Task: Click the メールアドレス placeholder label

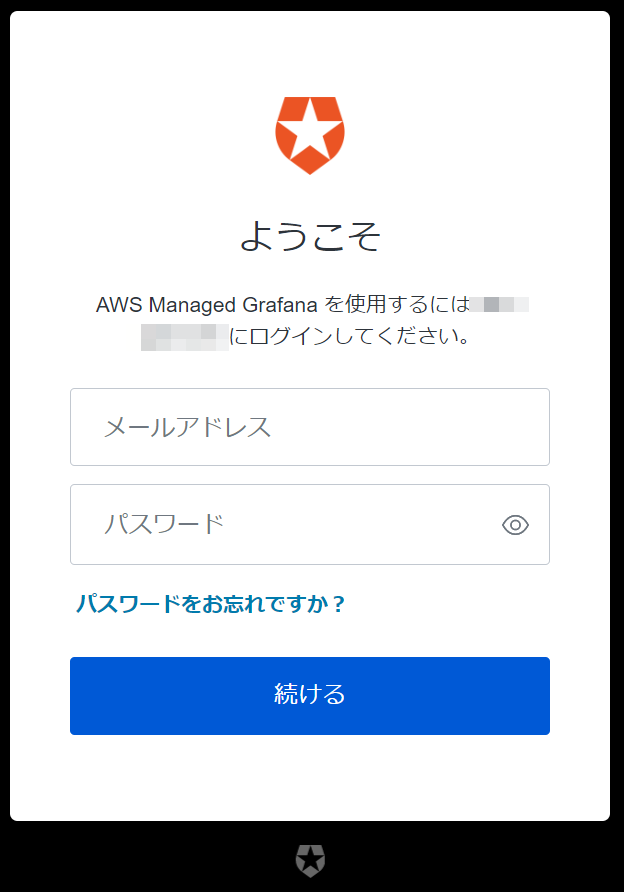Action: tap(187, 427)
